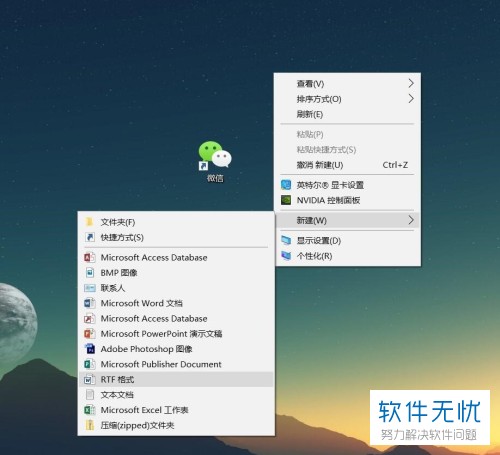Create a new 联系人 contact
The width and height of the screenshot is (500, 455).
(x=176, y=288)
